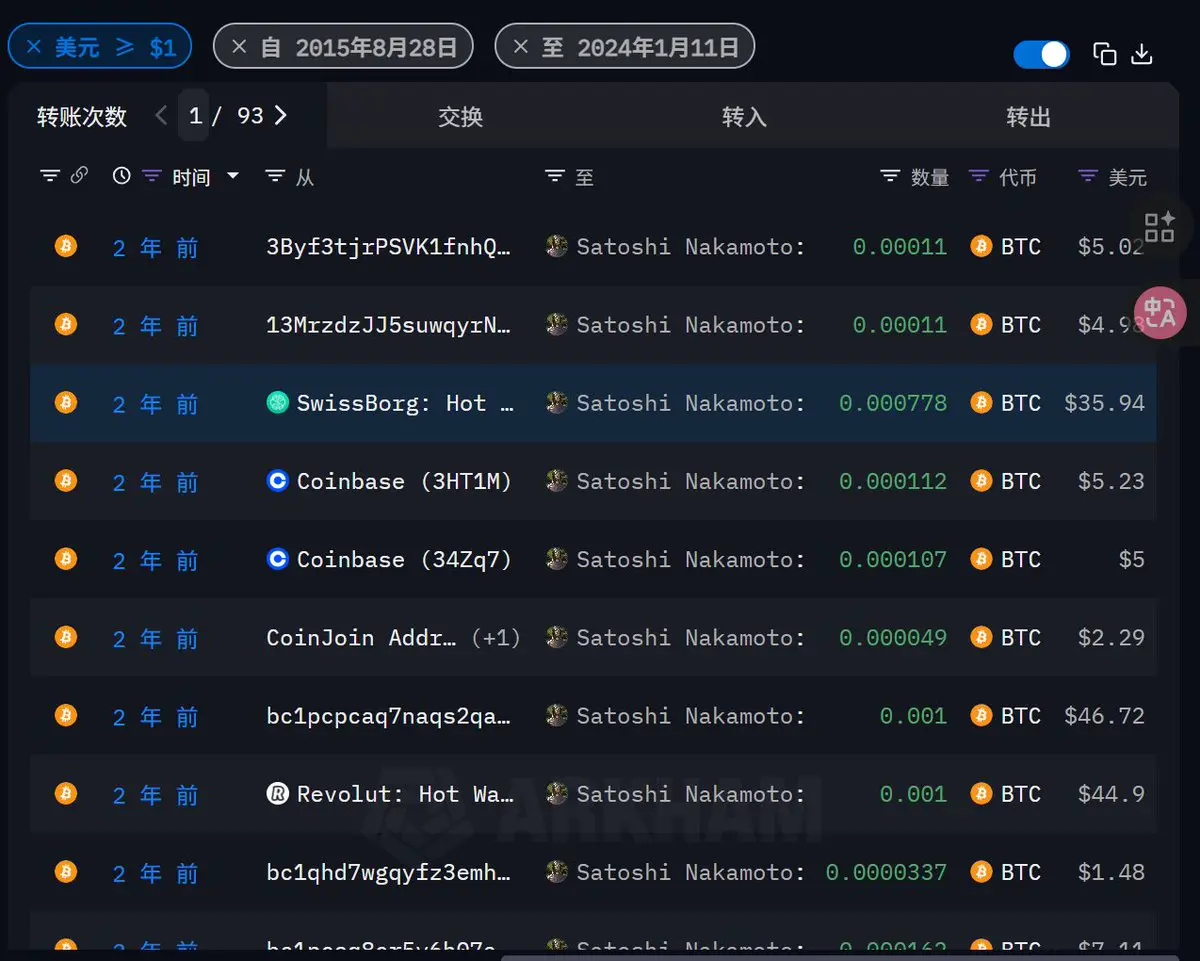Expand the (+1) extra senders in CoinJoin row
1200x961 pixels.
[x=496, y=637]
